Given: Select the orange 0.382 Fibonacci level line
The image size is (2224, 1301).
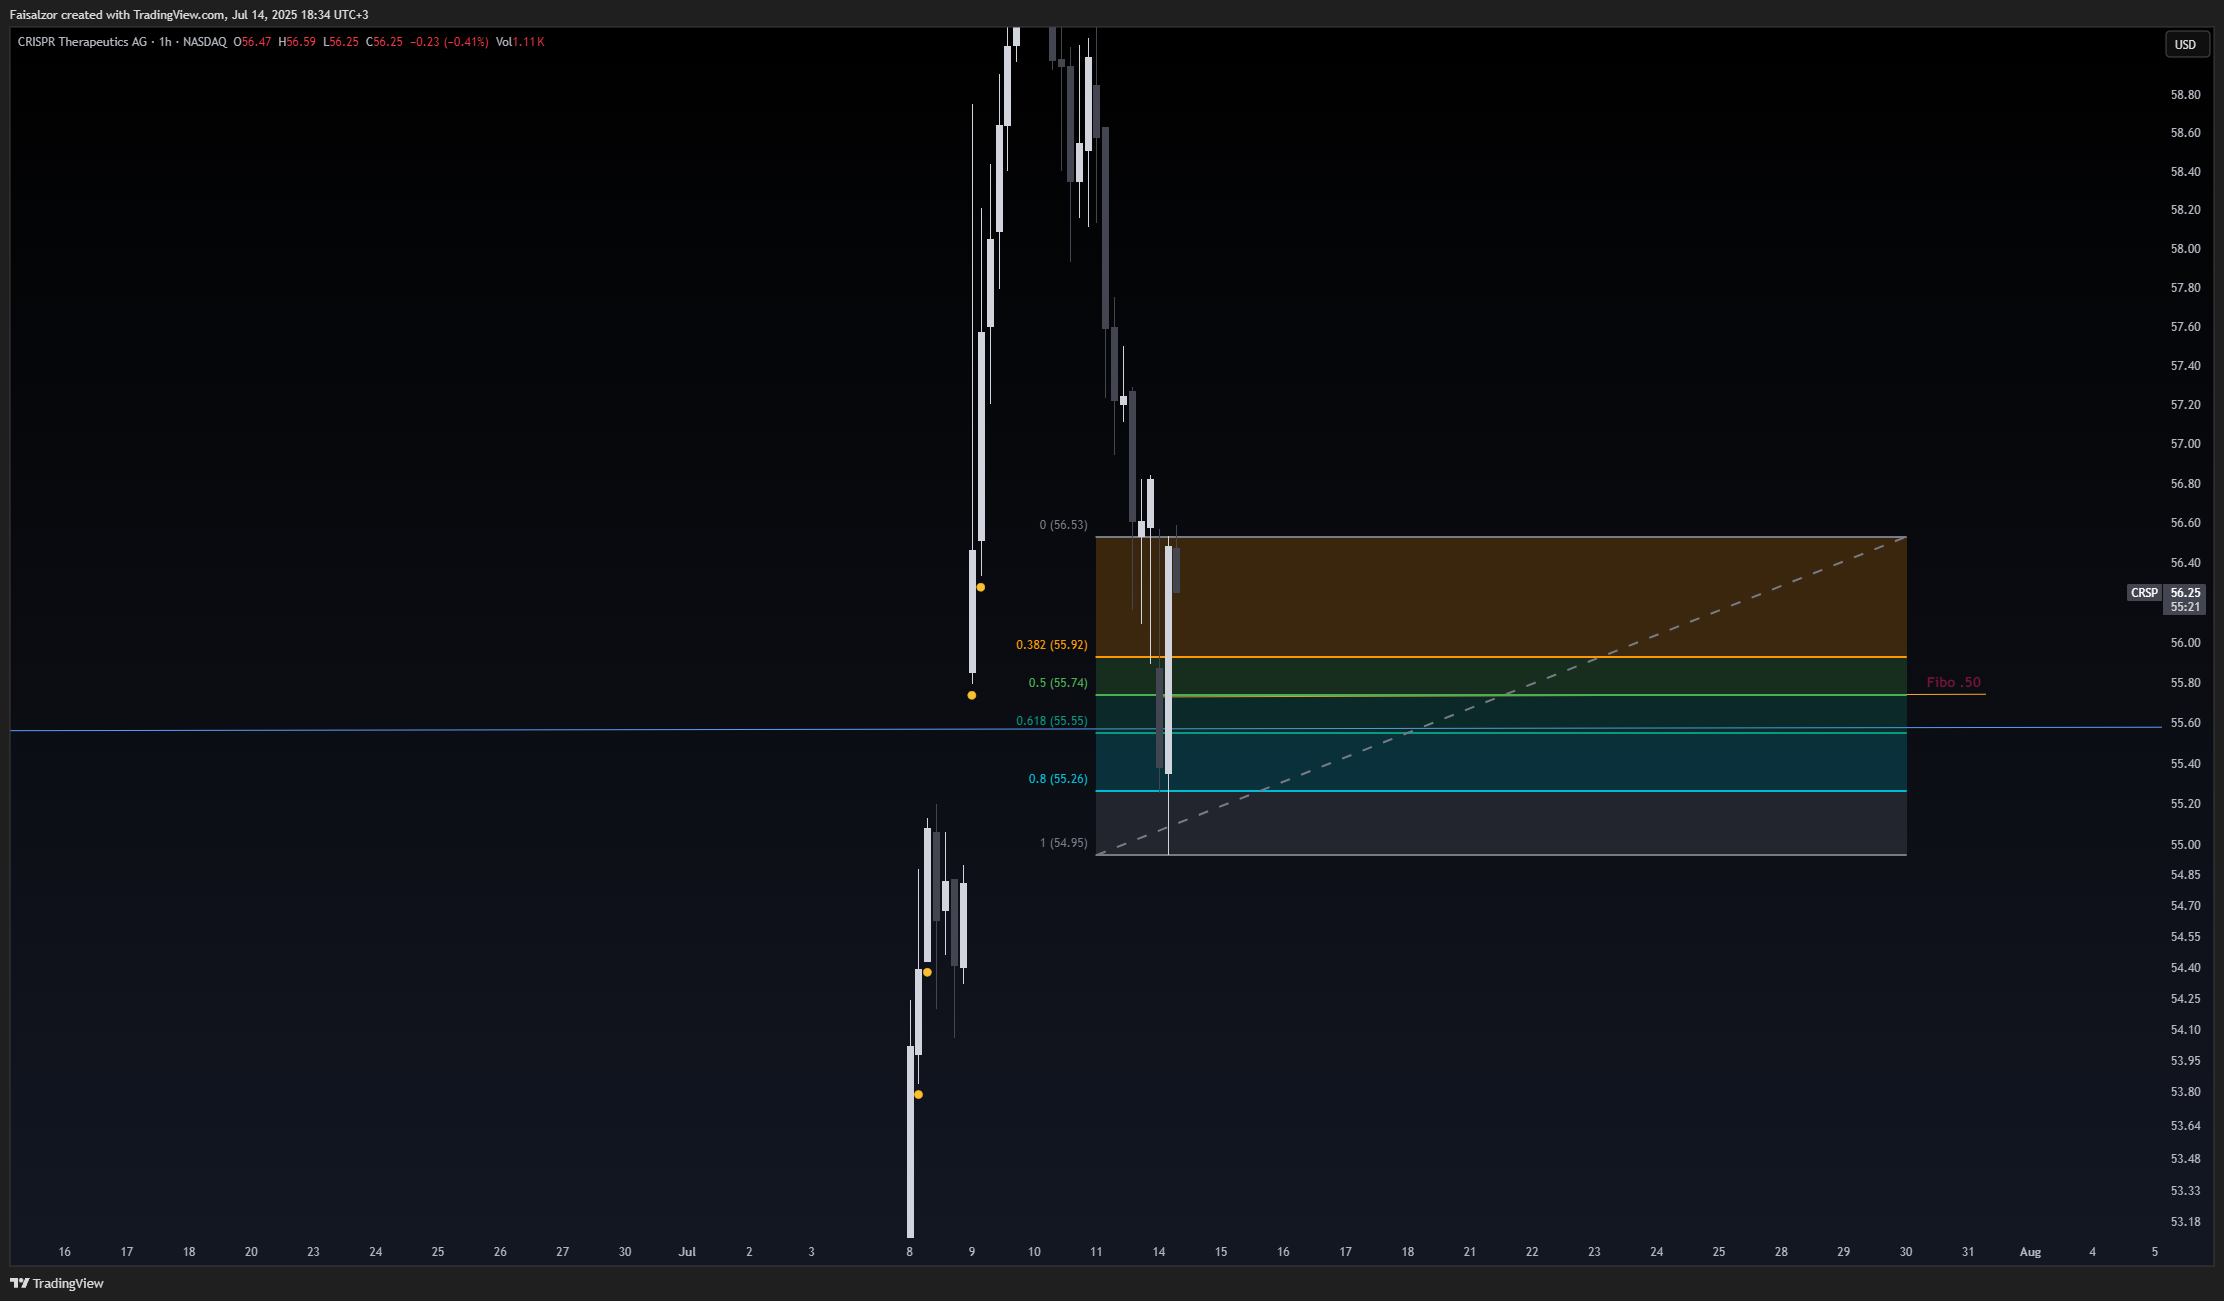Looking at the screenshot, I should coord(1500,657).
